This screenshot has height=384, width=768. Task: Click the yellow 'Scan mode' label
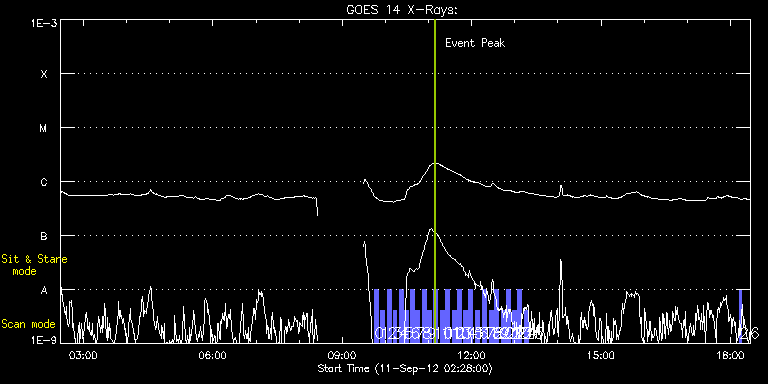[x=28, y=324]
